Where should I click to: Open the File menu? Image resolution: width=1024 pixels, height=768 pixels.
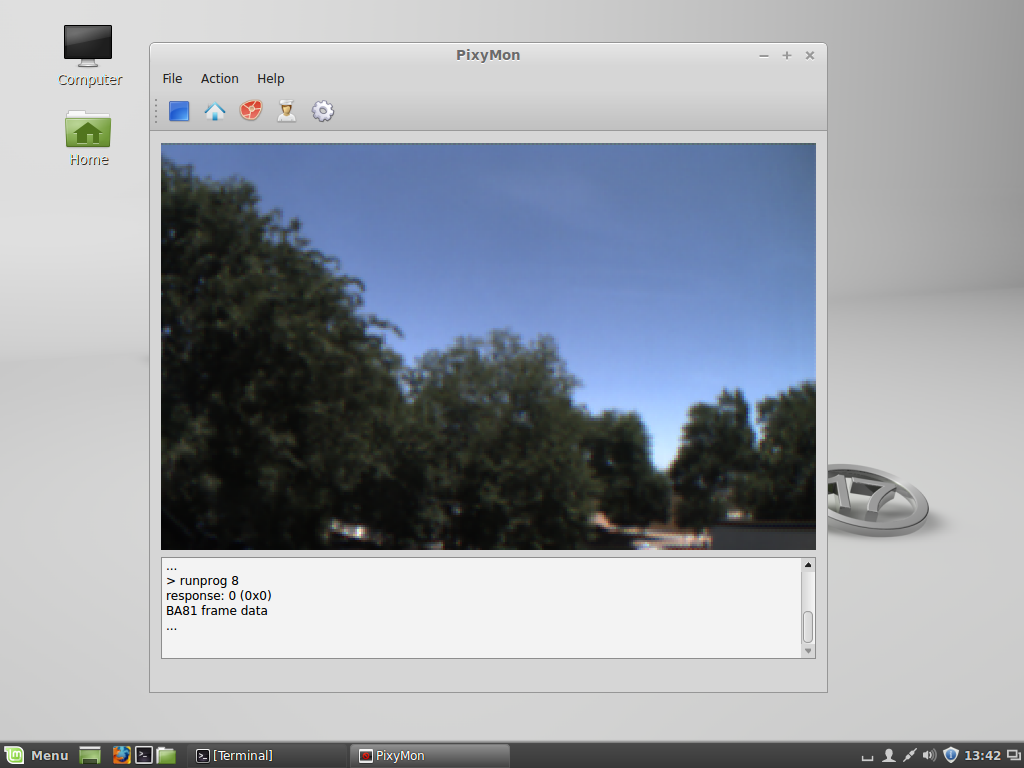click(172, 79)
